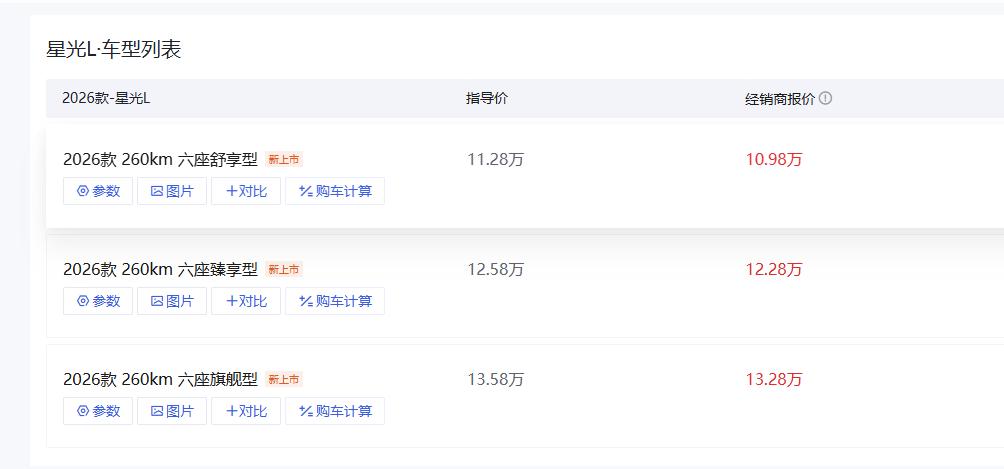This screenshot has width=1004, height=469.
Task: Click the 新上市 tag on 六座旗舰型
Action: (284, 379)
